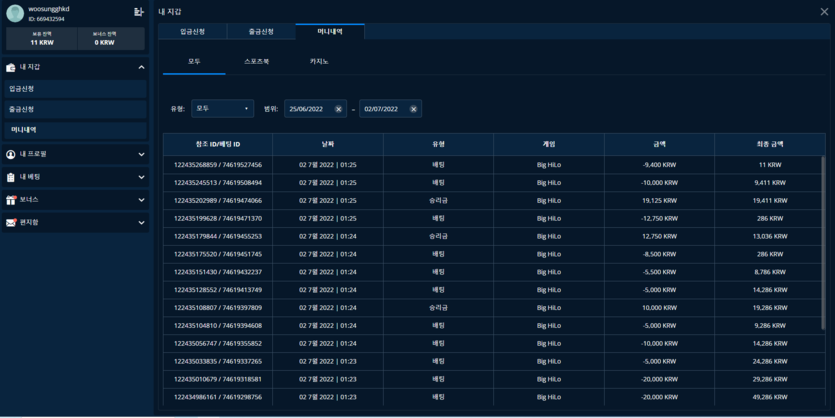
Task: Collapse the 내 지갑 sidebar section
Action: point(141,68)
